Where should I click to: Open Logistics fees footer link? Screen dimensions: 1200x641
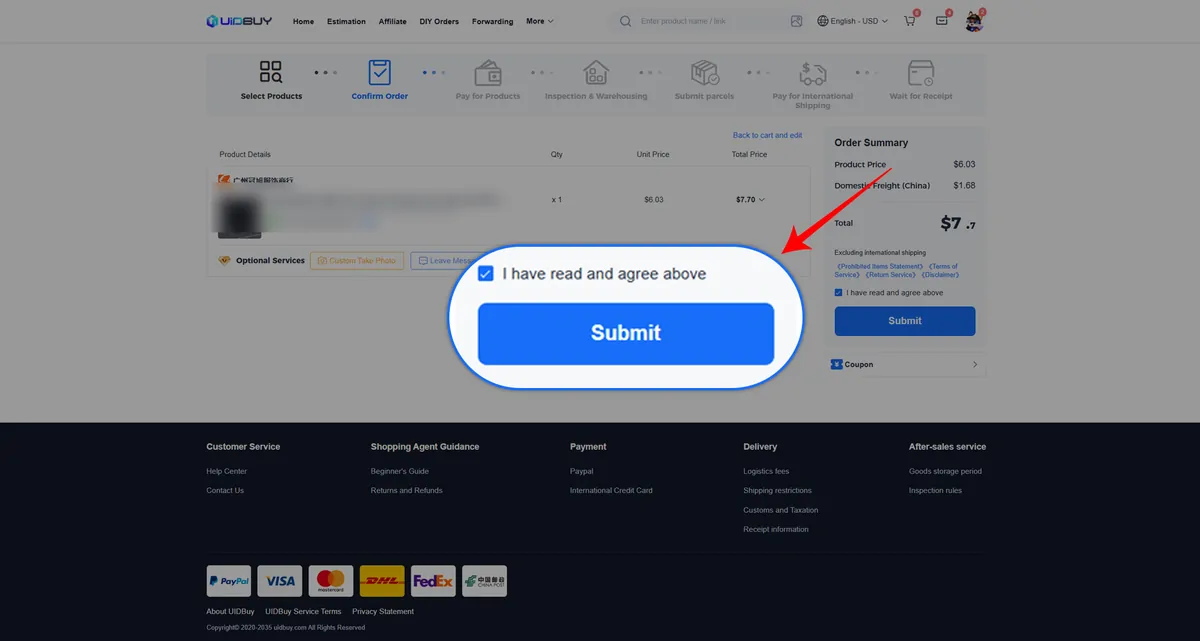coord(766,471)
